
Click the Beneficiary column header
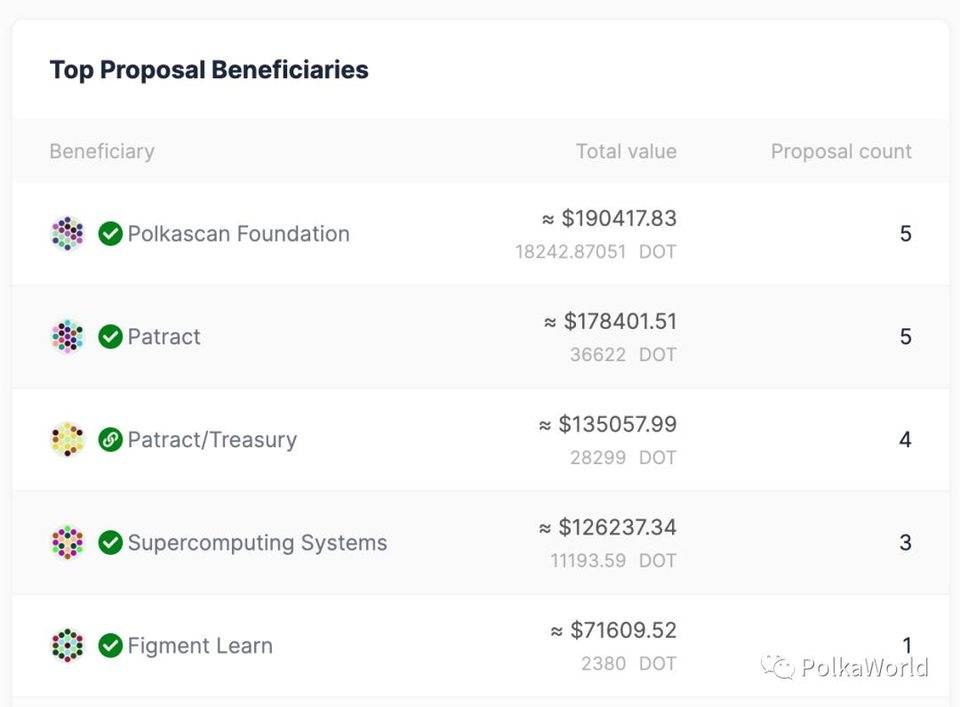point(102,152)
